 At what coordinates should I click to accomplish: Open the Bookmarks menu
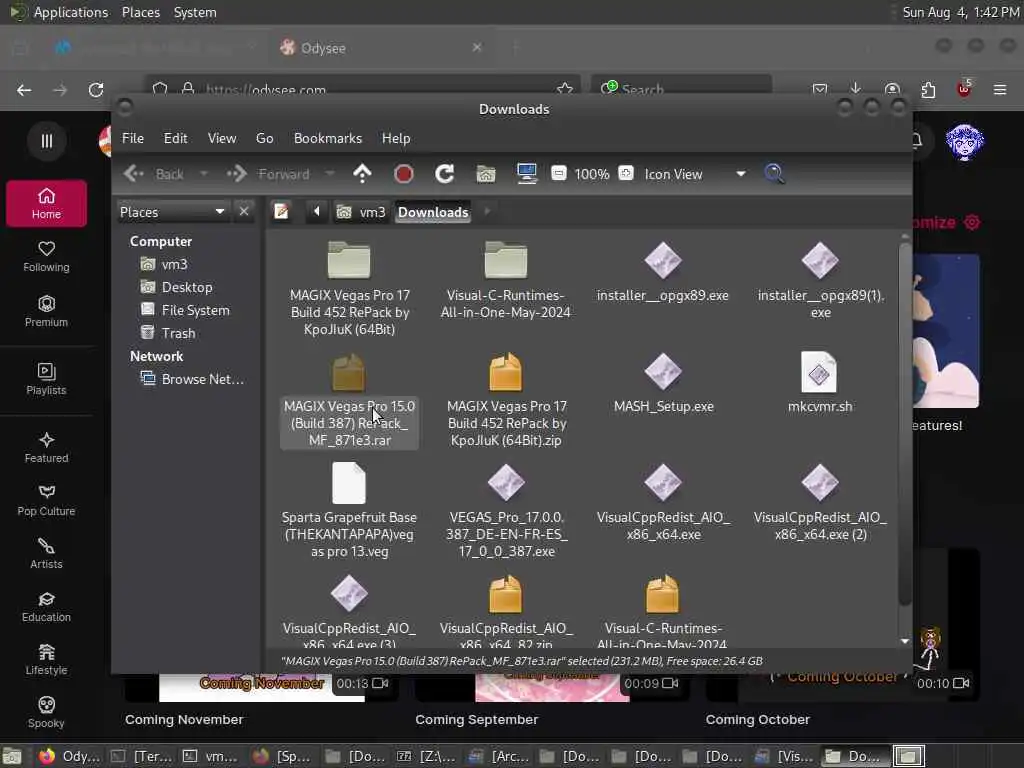[x=328, y=138]
